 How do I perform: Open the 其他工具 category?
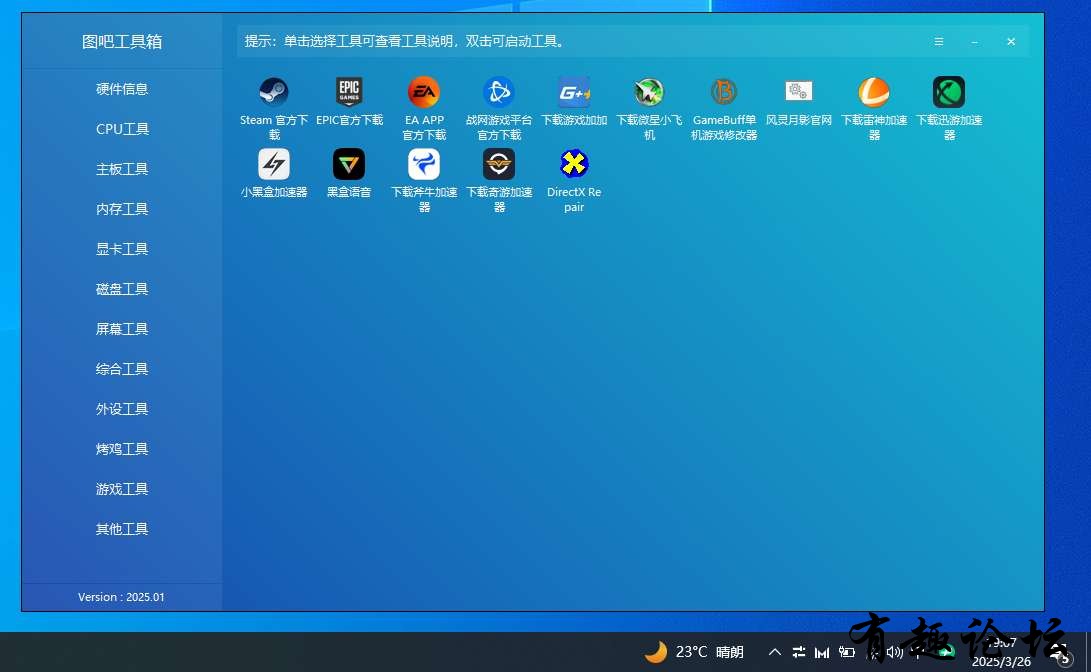click(x=122, y=529)
